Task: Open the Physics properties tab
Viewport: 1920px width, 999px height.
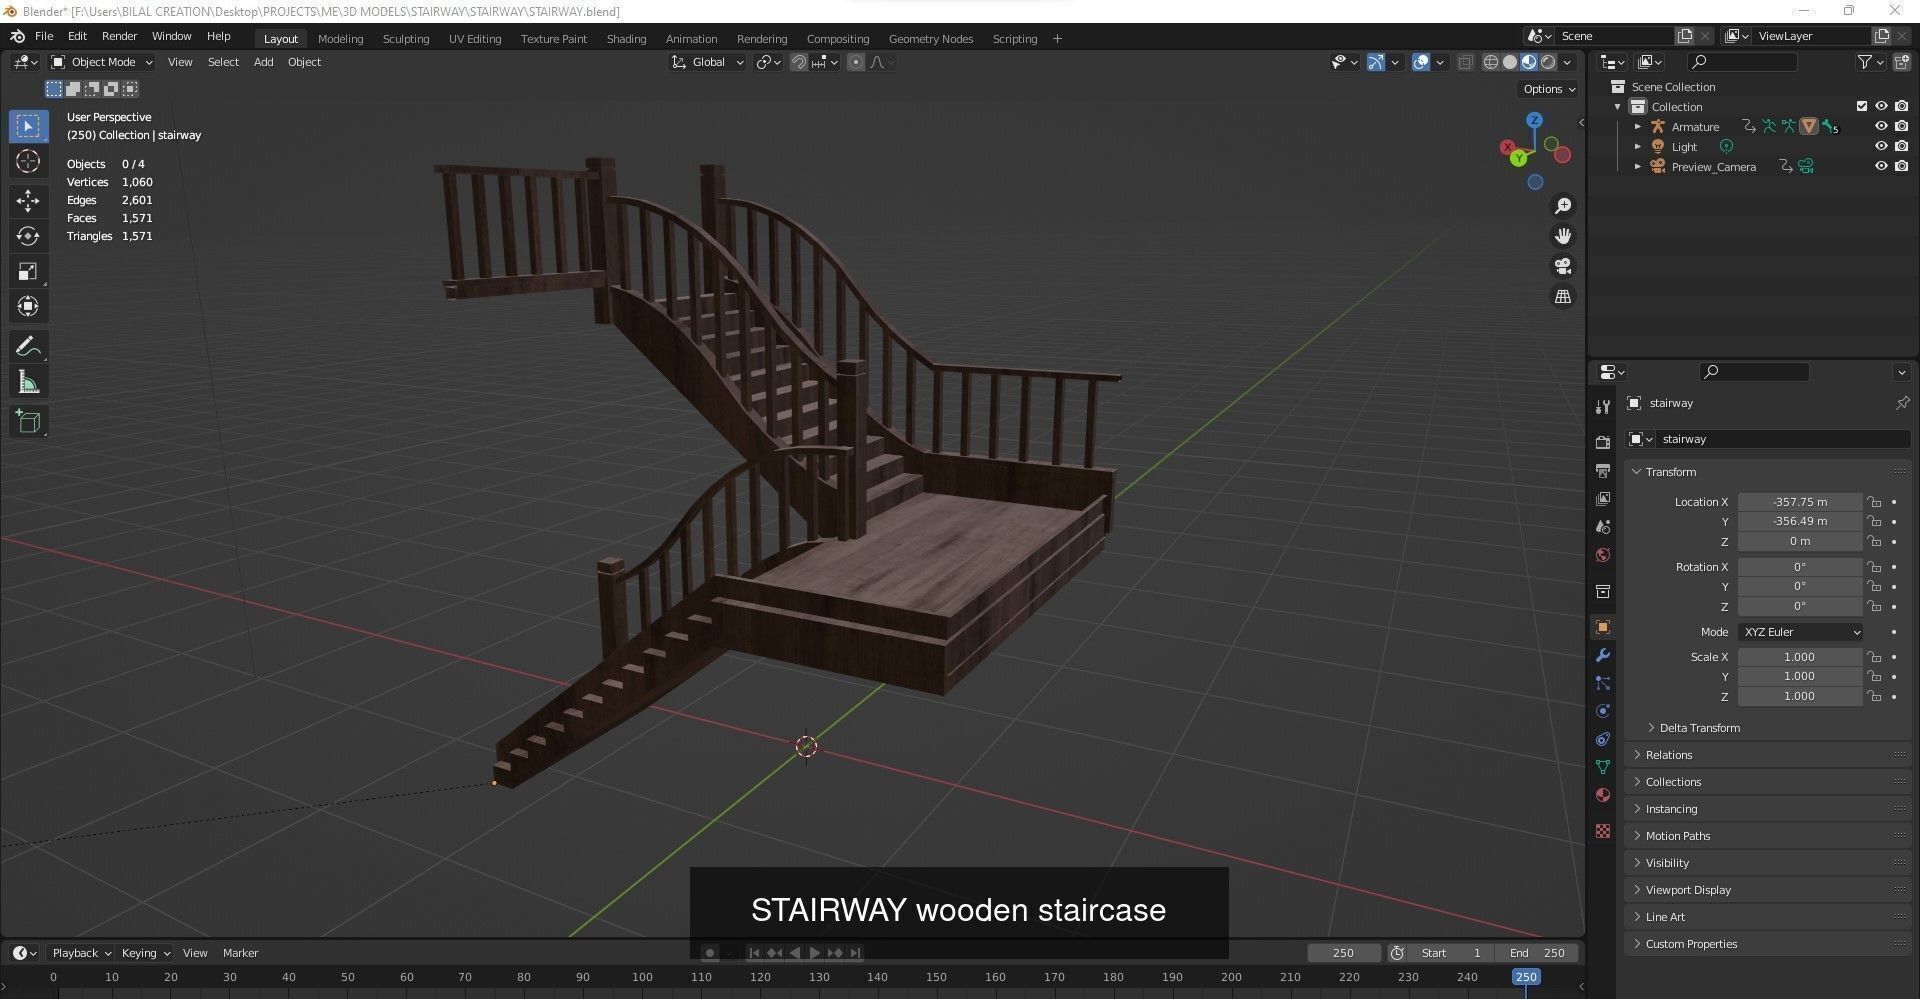Action: tap(1603, 711)
